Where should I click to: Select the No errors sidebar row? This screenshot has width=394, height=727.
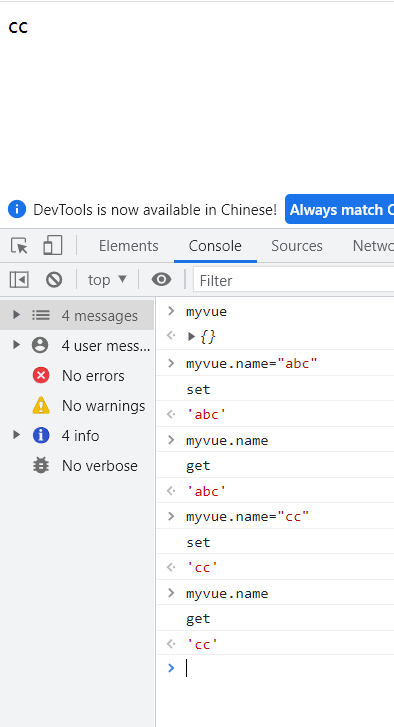pos(77,375)
